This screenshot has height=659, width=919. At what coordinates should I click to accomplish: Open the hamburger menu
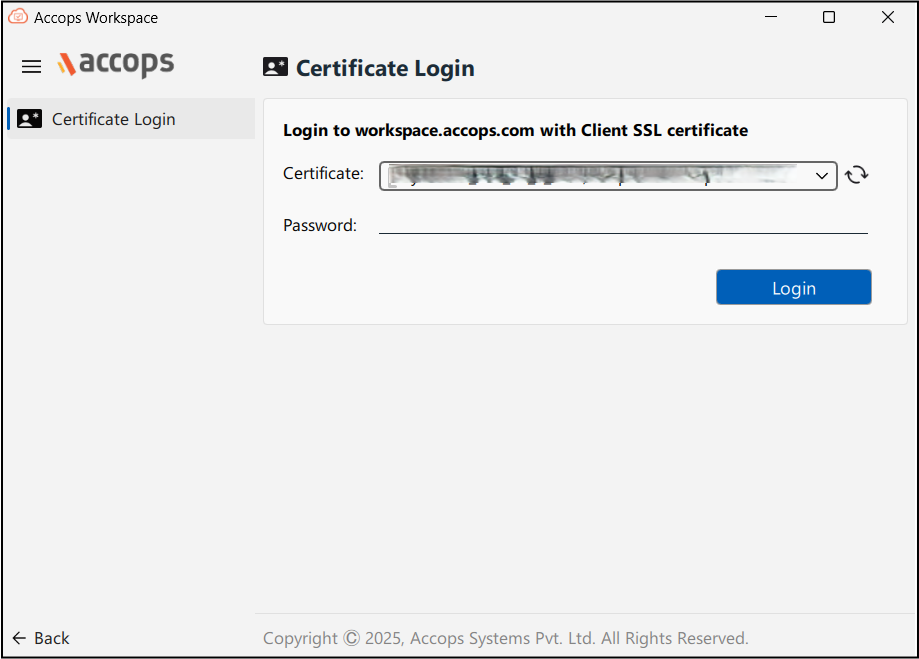32,66
